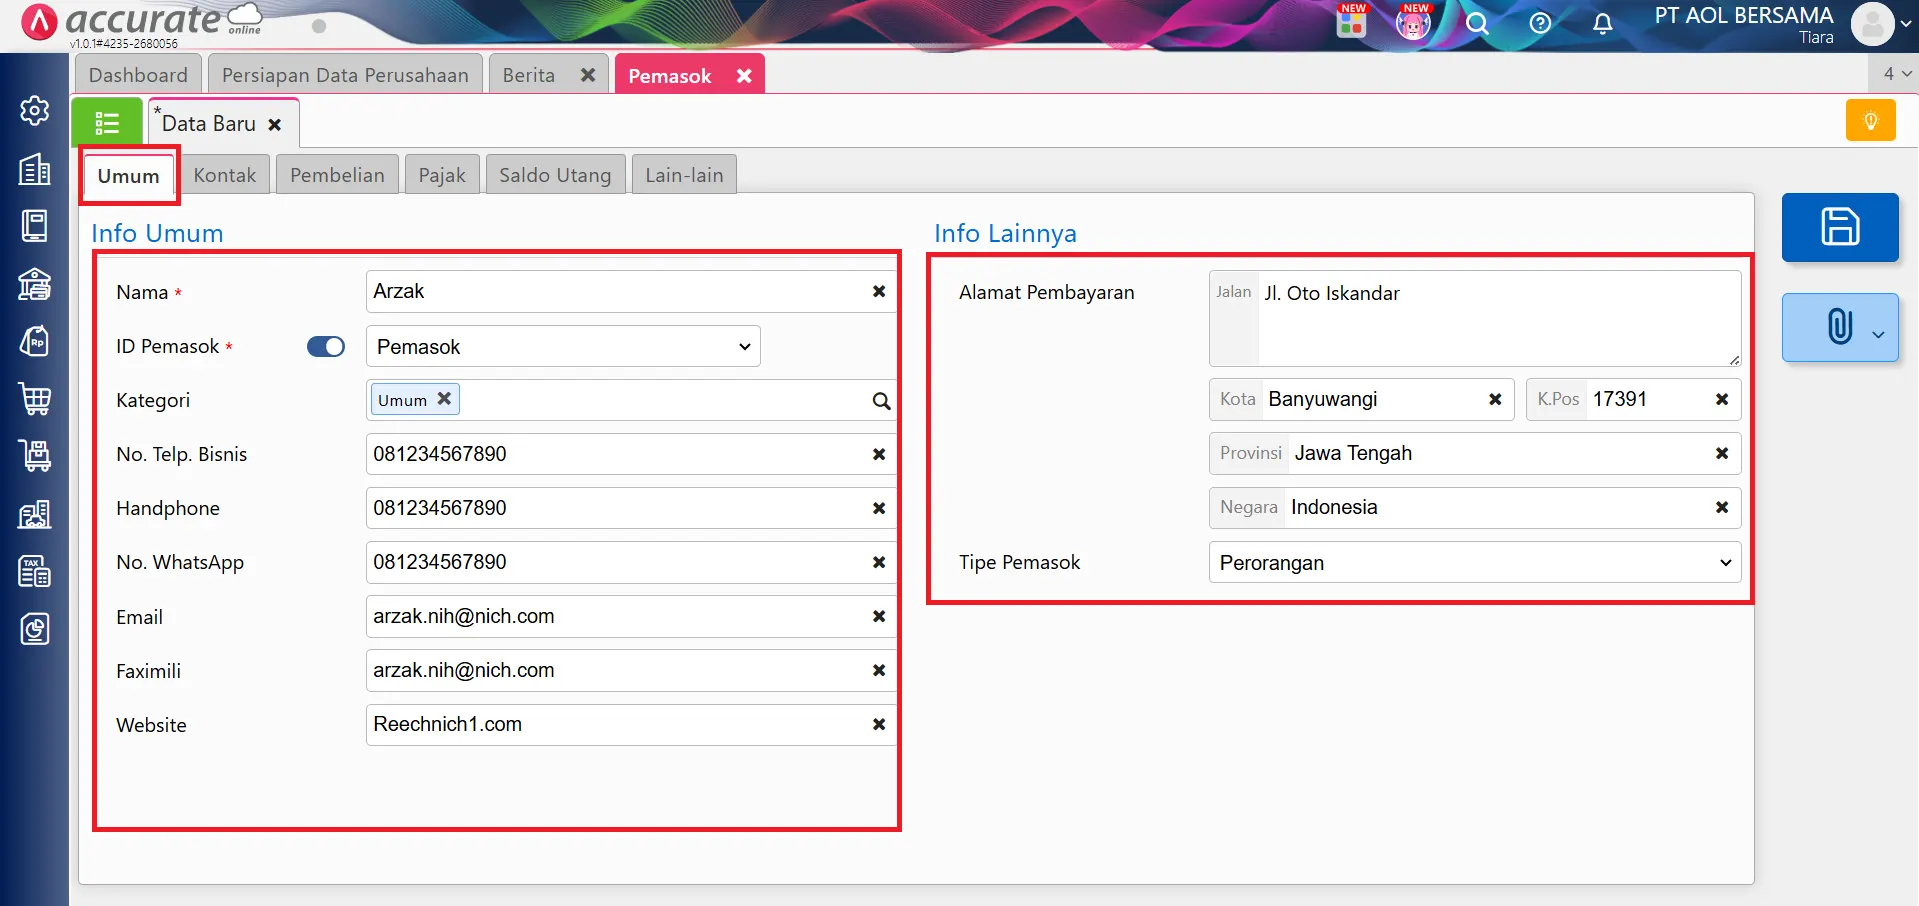Switch to the Lain-lain tab

tap(684, 175)
